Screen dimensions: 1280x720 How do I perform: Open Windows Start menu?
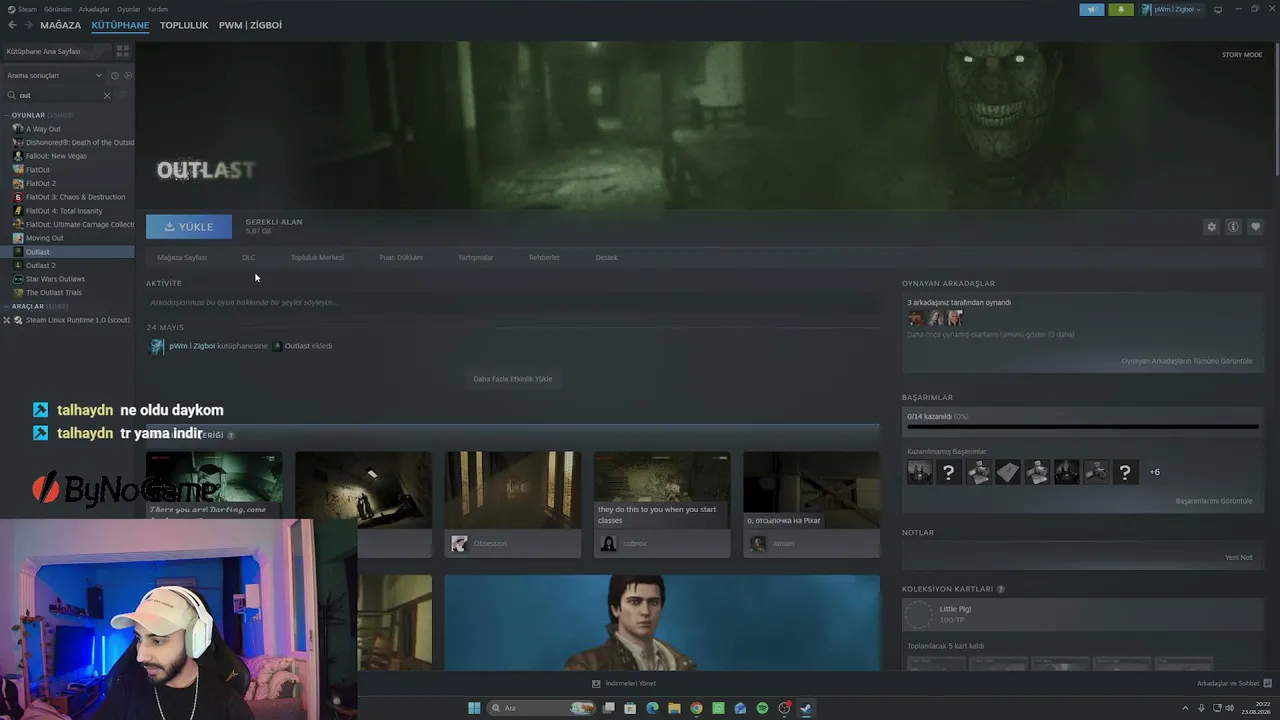(474, 708)
